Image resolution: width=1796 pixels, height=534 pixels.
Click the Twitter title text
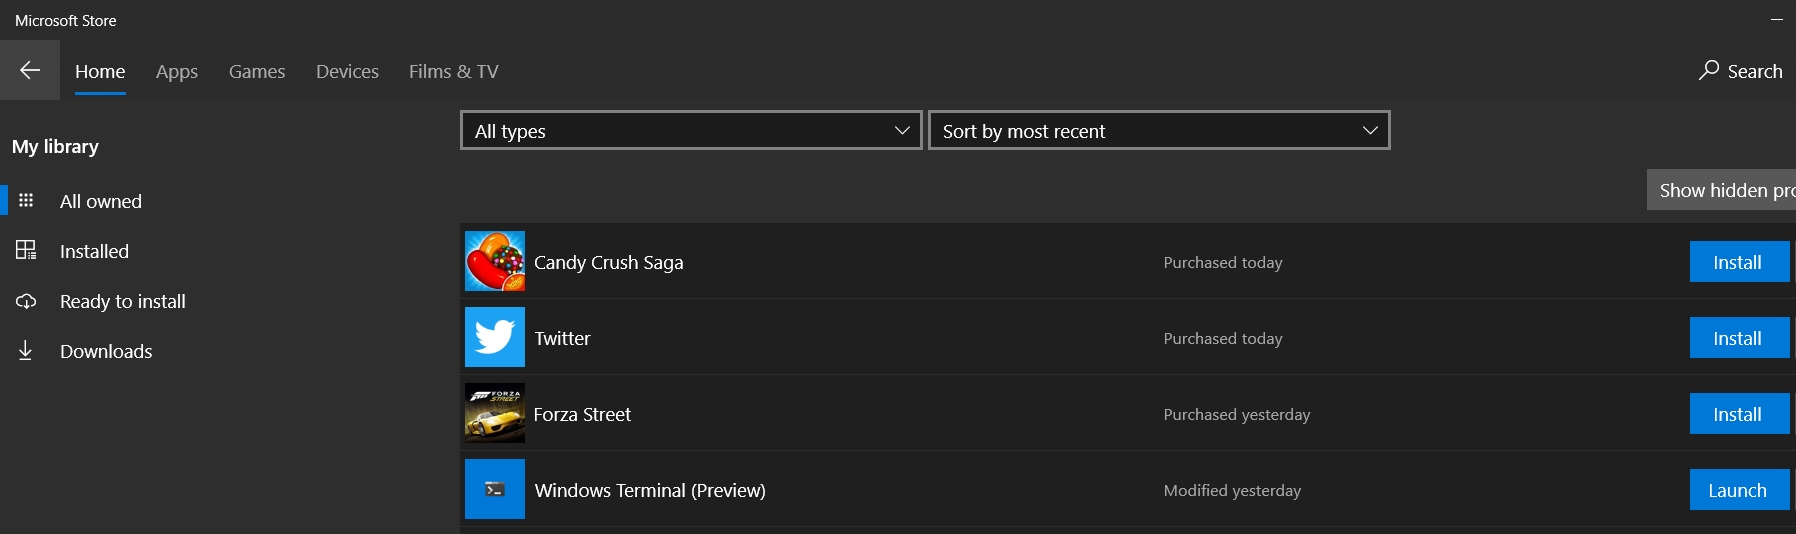563,338
